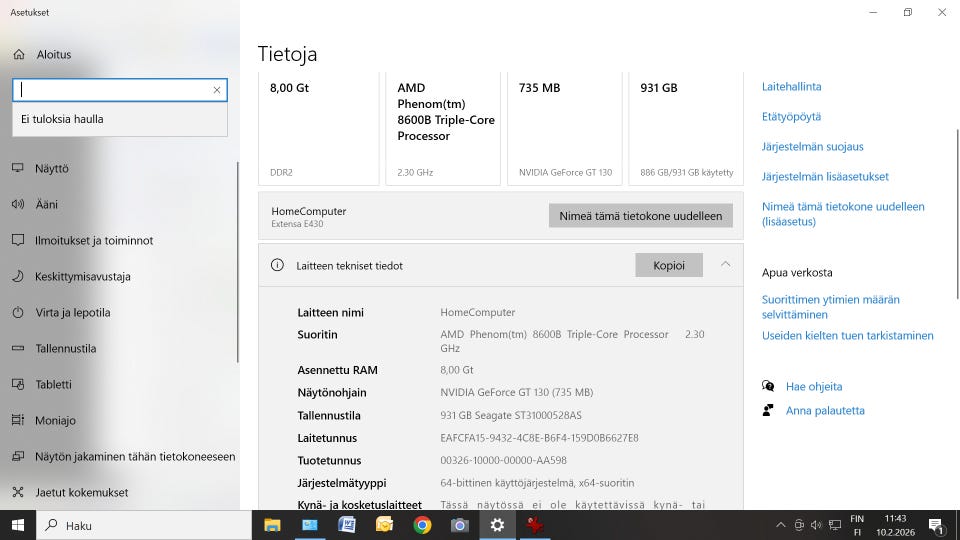Click the Ilmoitukset ja toiminnot icon
Image resolution: width=960 pixels, height=540 pixels.
18,241
